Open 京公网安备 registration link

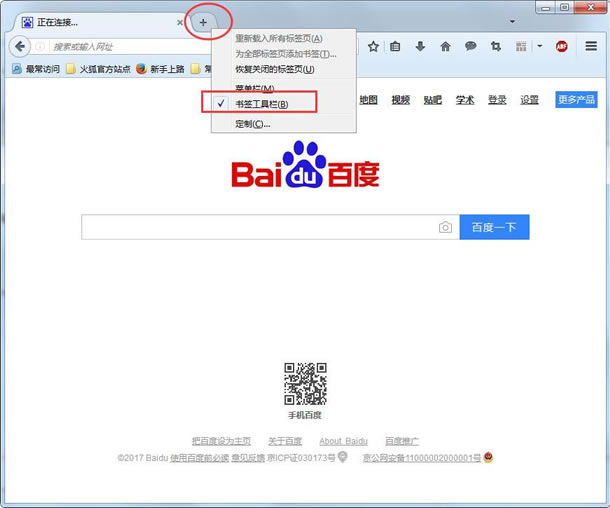coord(422,458)
